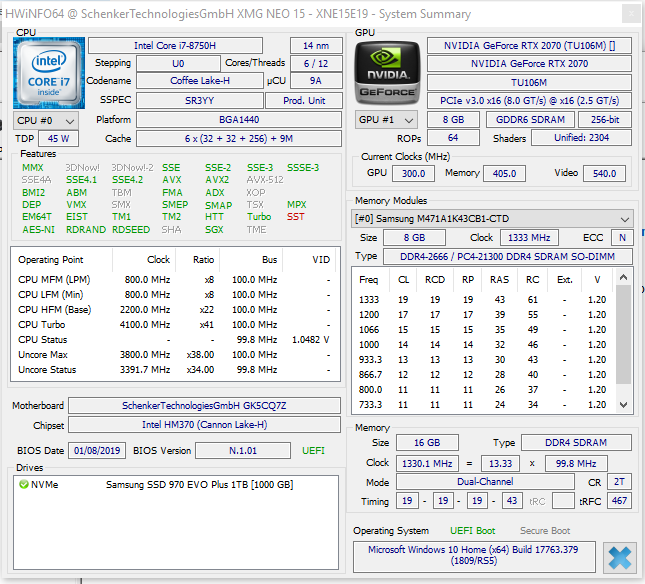
Task: Click the 256-bit bus width field
Action: (x=605, y=120)
